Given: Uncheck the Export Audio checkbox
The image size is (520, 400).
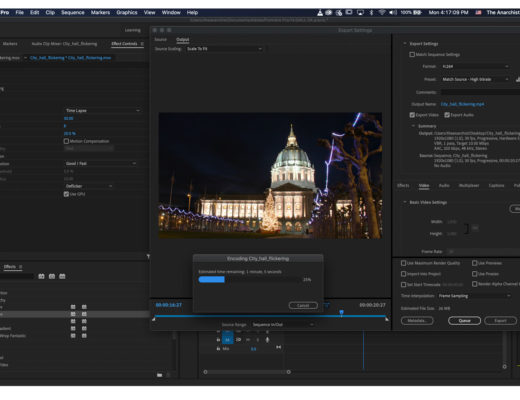Looking at the screenshot, I should (447, 115).
